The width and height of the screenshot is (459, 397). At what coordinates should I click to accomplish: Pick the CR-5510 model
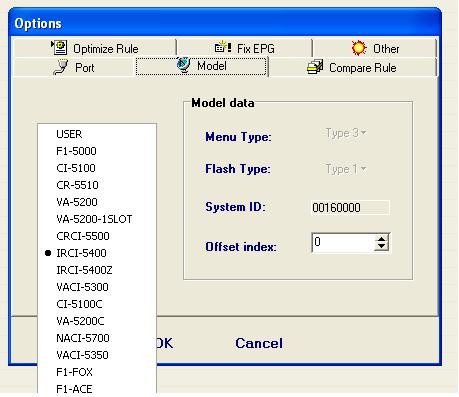(97, 185)
